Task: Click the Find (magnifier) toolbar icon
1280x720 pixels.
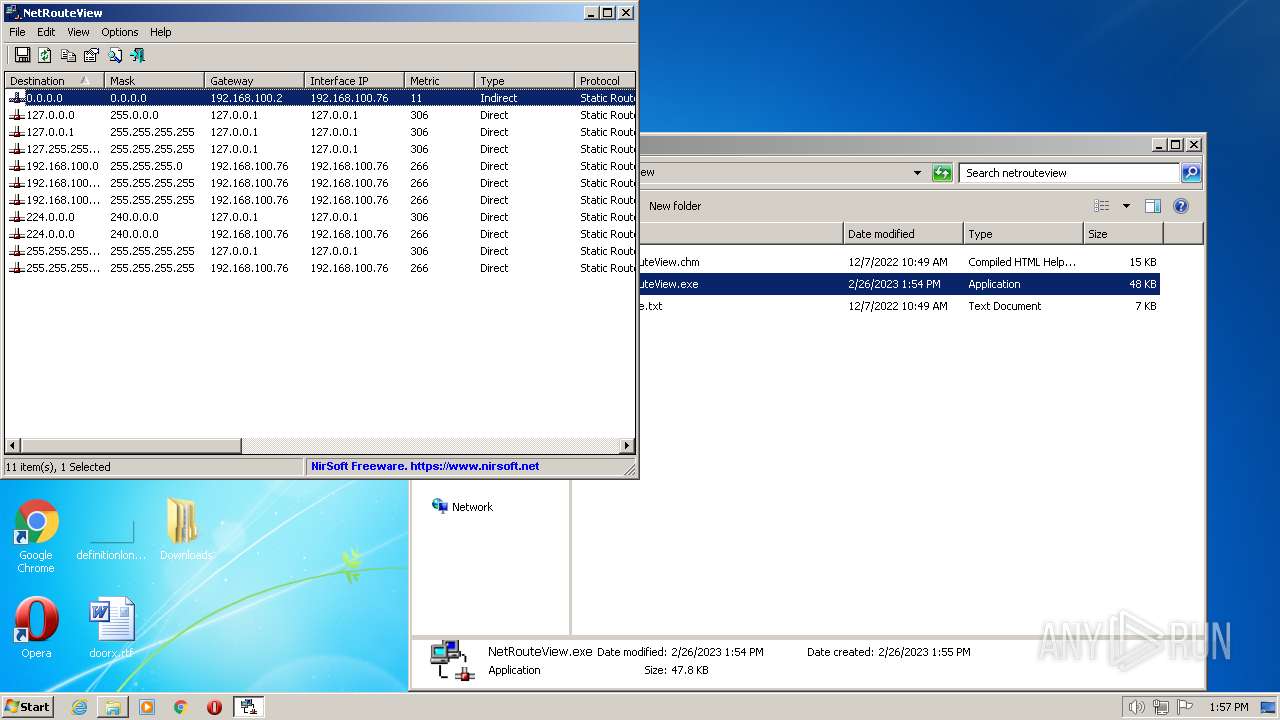Action: click(115, 55)
